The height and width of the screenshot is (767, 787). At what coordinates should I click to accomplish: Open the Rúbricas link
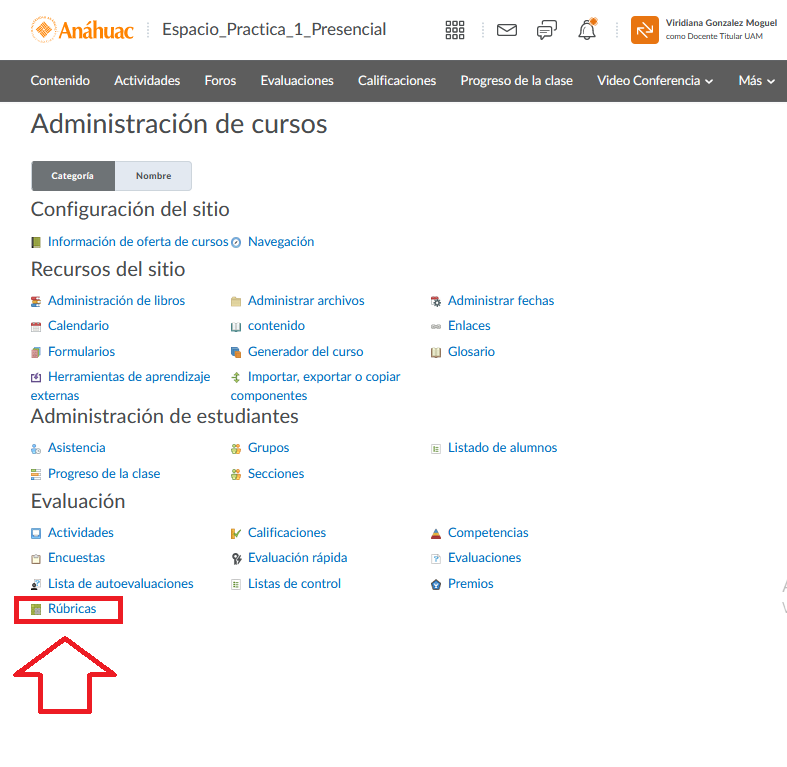[x=71, y=609]
